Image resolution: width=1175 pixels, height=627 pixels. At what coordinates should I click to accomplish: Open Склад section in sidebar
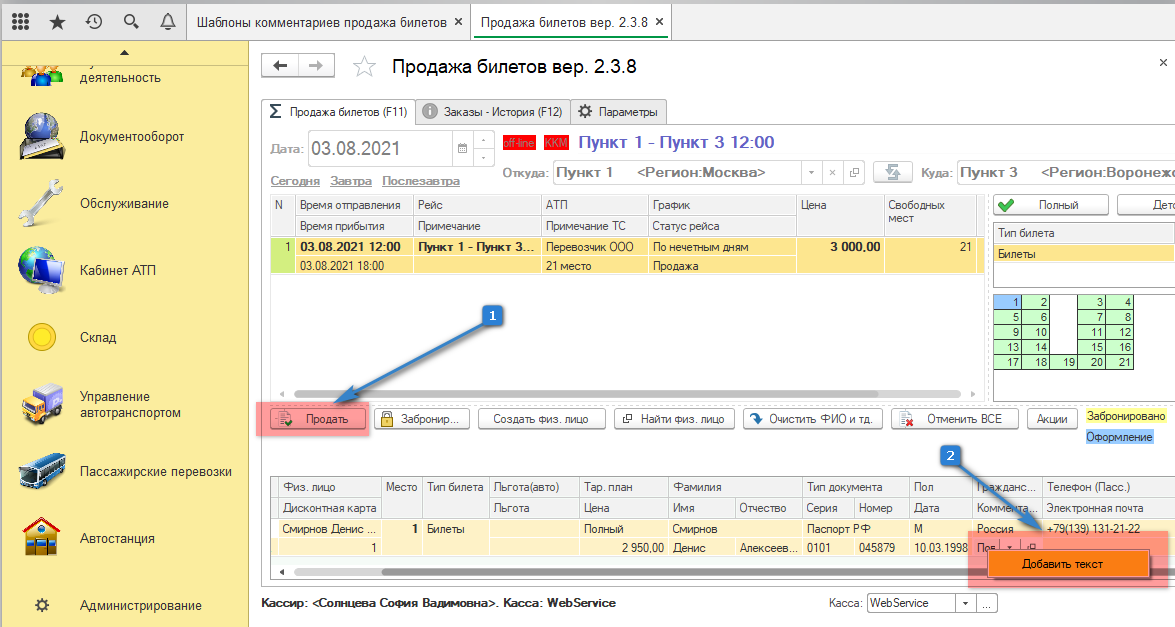tap(98, 338)
